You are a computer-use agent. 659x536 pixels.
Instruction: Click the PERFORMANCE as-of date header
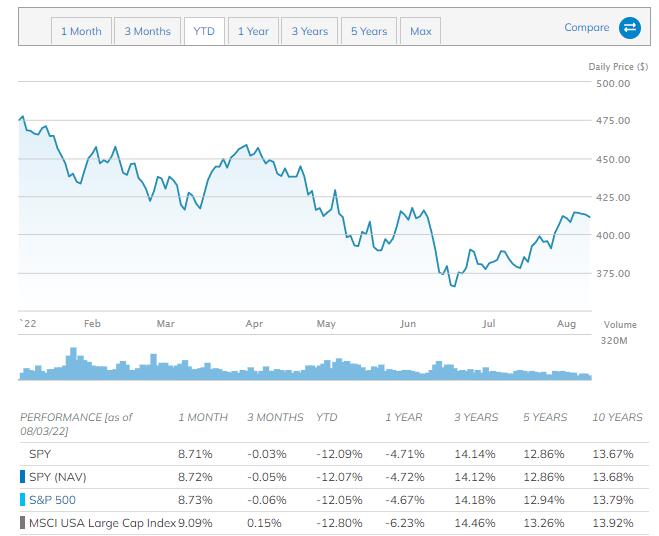[76, 424]
